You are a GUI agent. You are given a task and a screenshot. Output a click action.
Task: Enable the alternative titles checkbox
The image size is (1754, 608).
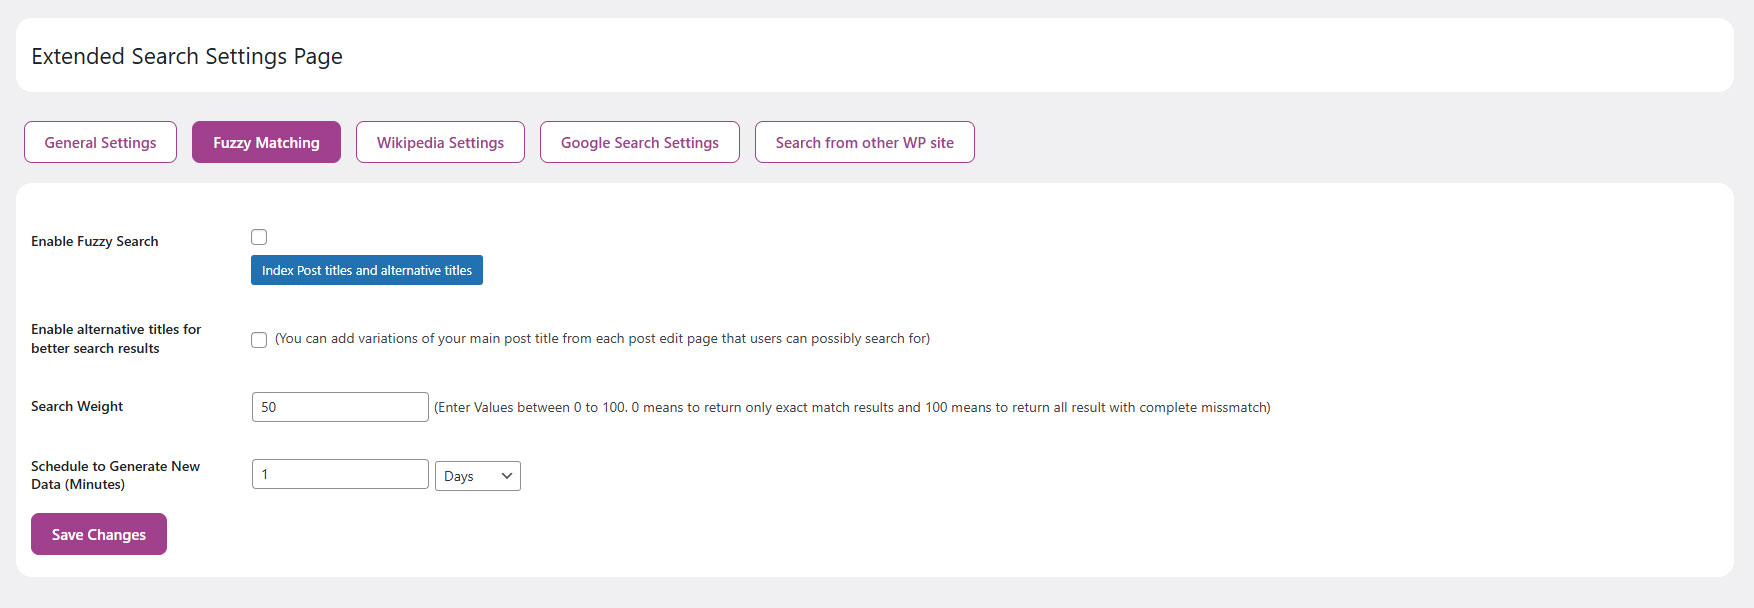[259, 340]
